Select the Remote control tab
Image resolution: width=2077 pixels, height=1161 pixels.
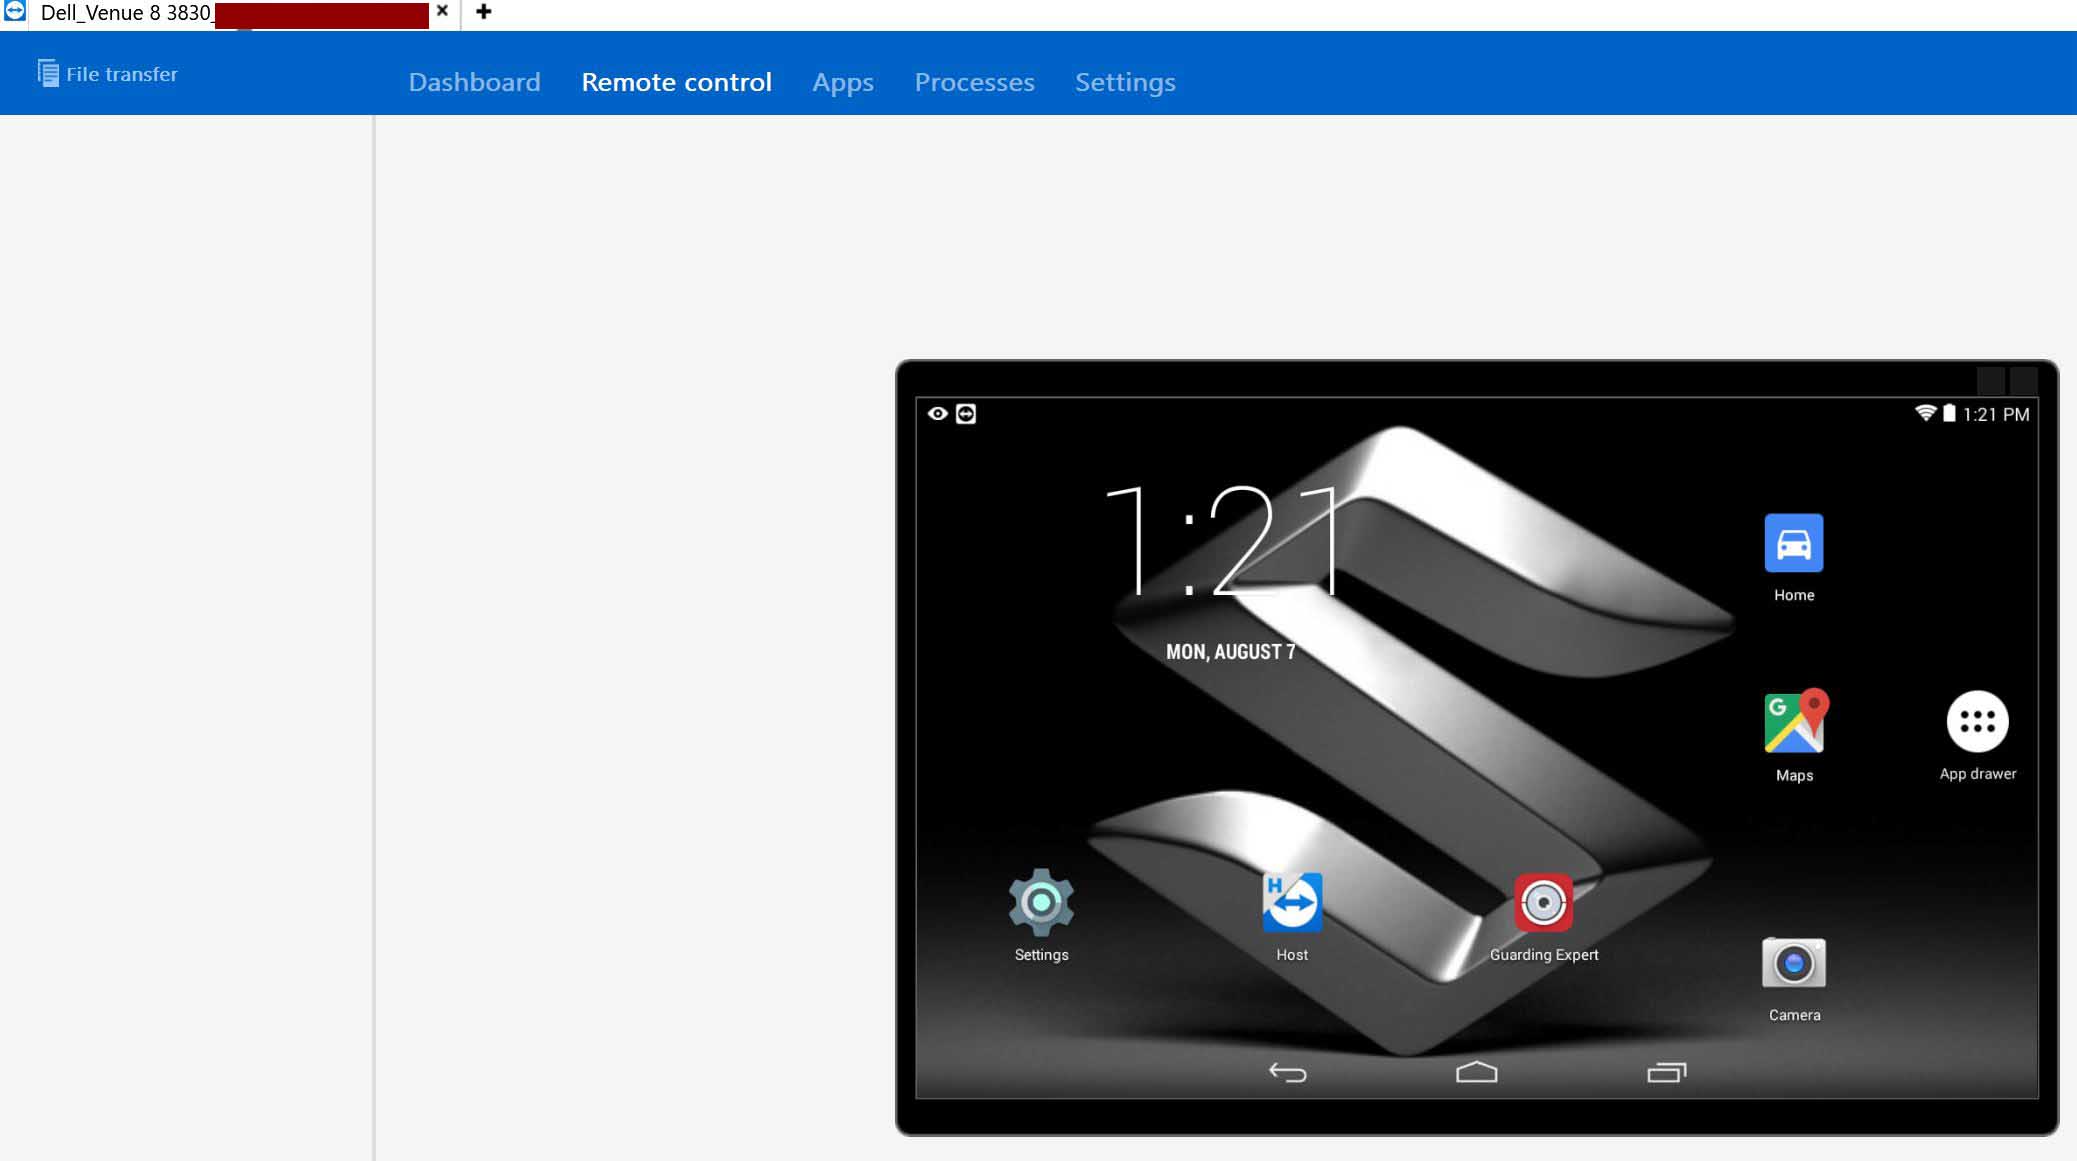tap(676, 82)
